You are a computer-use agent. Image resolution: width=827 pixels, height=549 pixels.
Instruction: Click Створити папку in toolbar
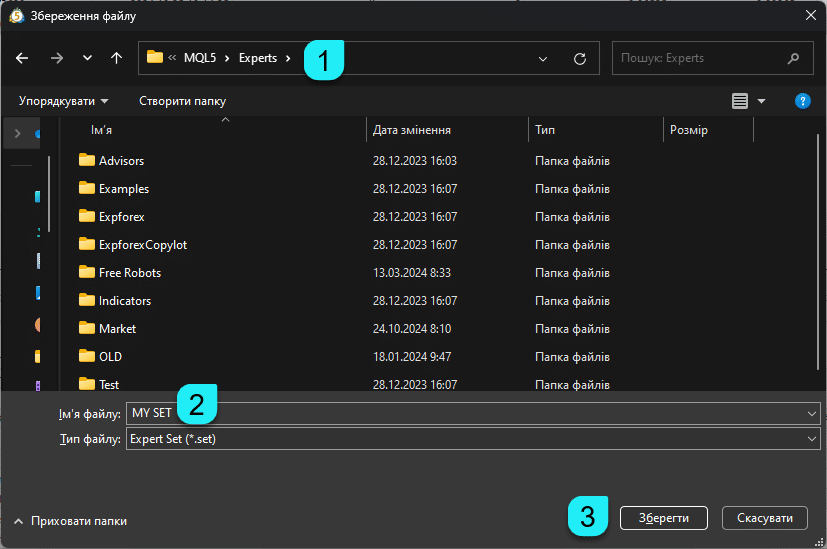[182, 101]
